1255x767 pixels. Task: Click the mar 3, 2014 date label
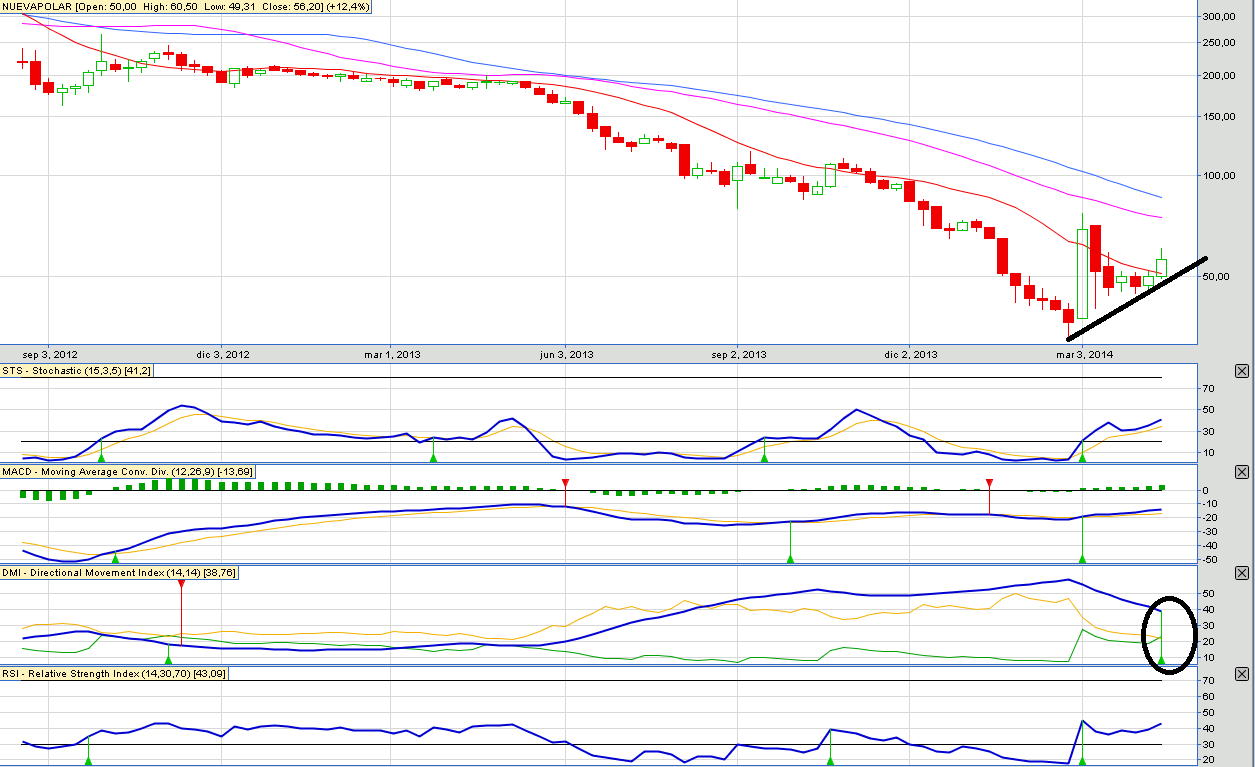[1085, 354]
